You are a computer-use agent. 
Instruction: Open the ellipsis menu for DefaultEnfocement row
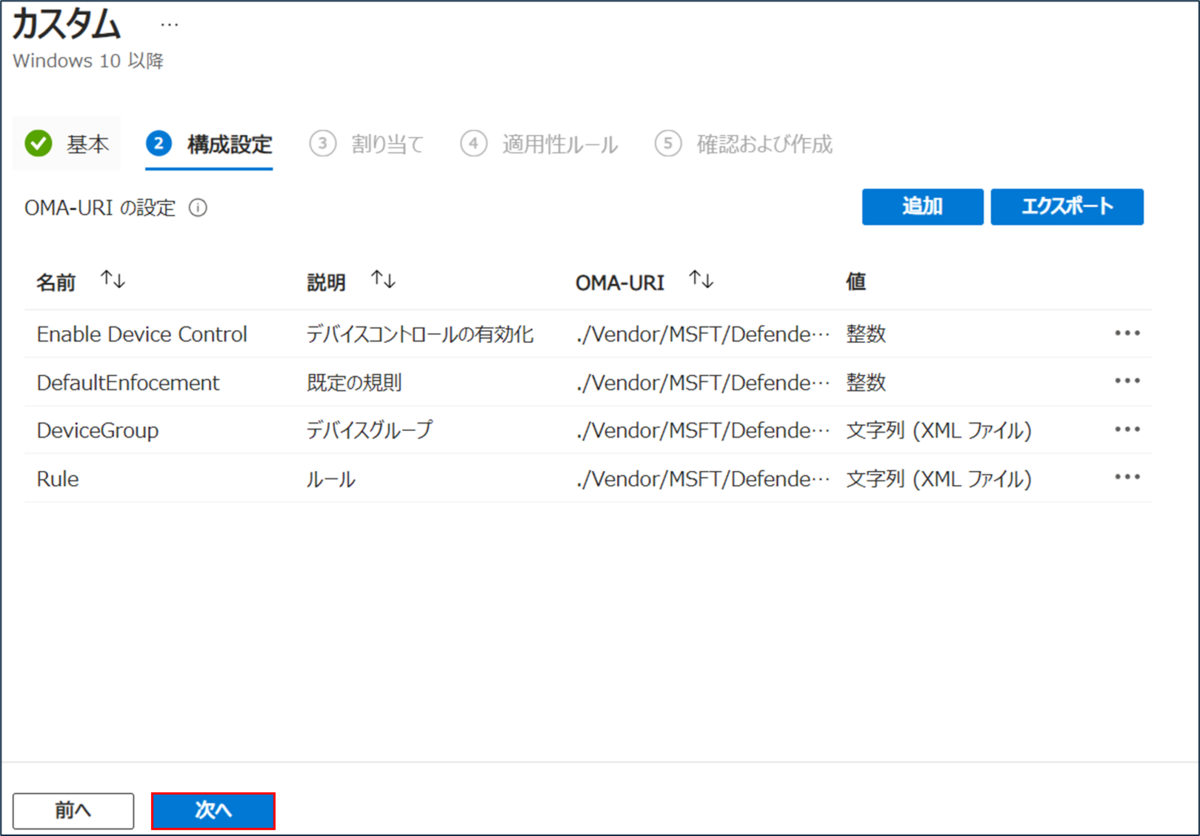click(x=1127, y=382)
